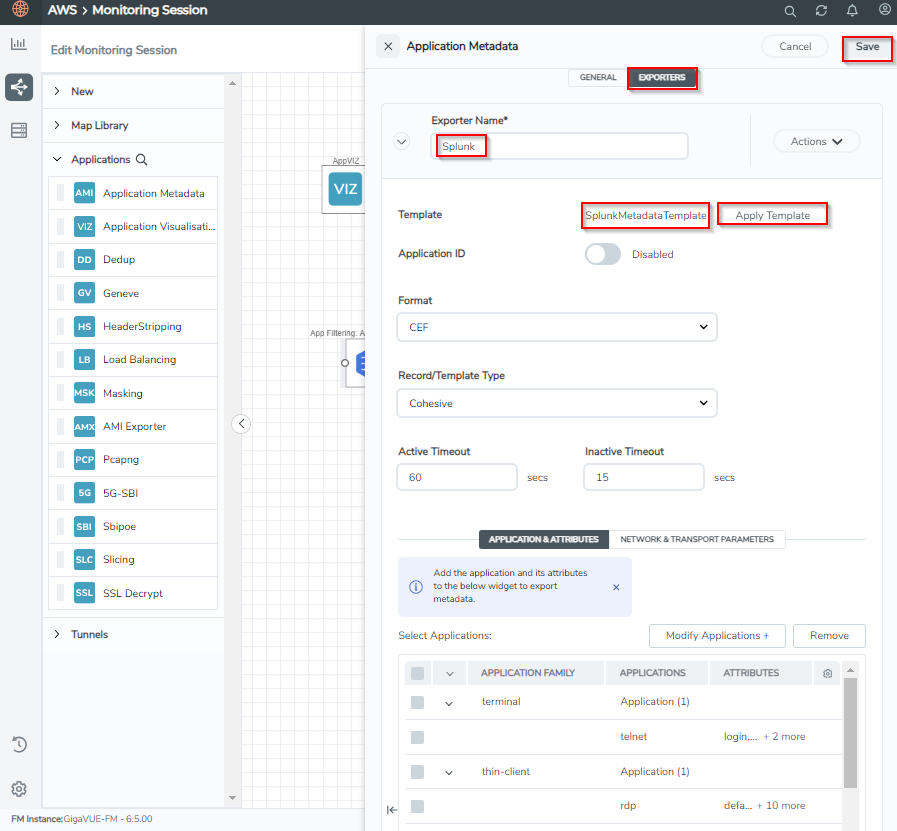This screenshot has height=831, width=897.
Task: Select the AMI Application Metadata icon
Action: click(x=84, y=193)
